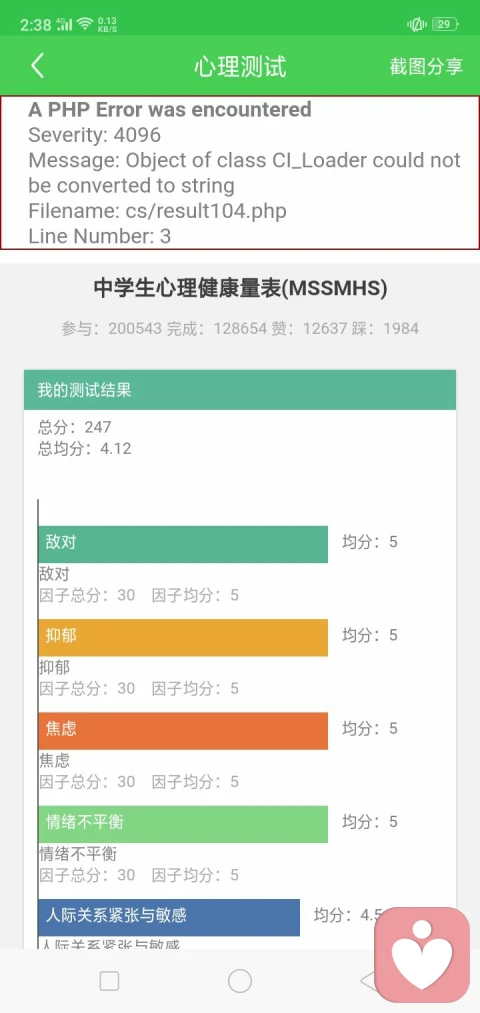Select the blue 人际关系紧张与敏感 bar
This screenshot has width=480, height=1013.
pos(169,917)
